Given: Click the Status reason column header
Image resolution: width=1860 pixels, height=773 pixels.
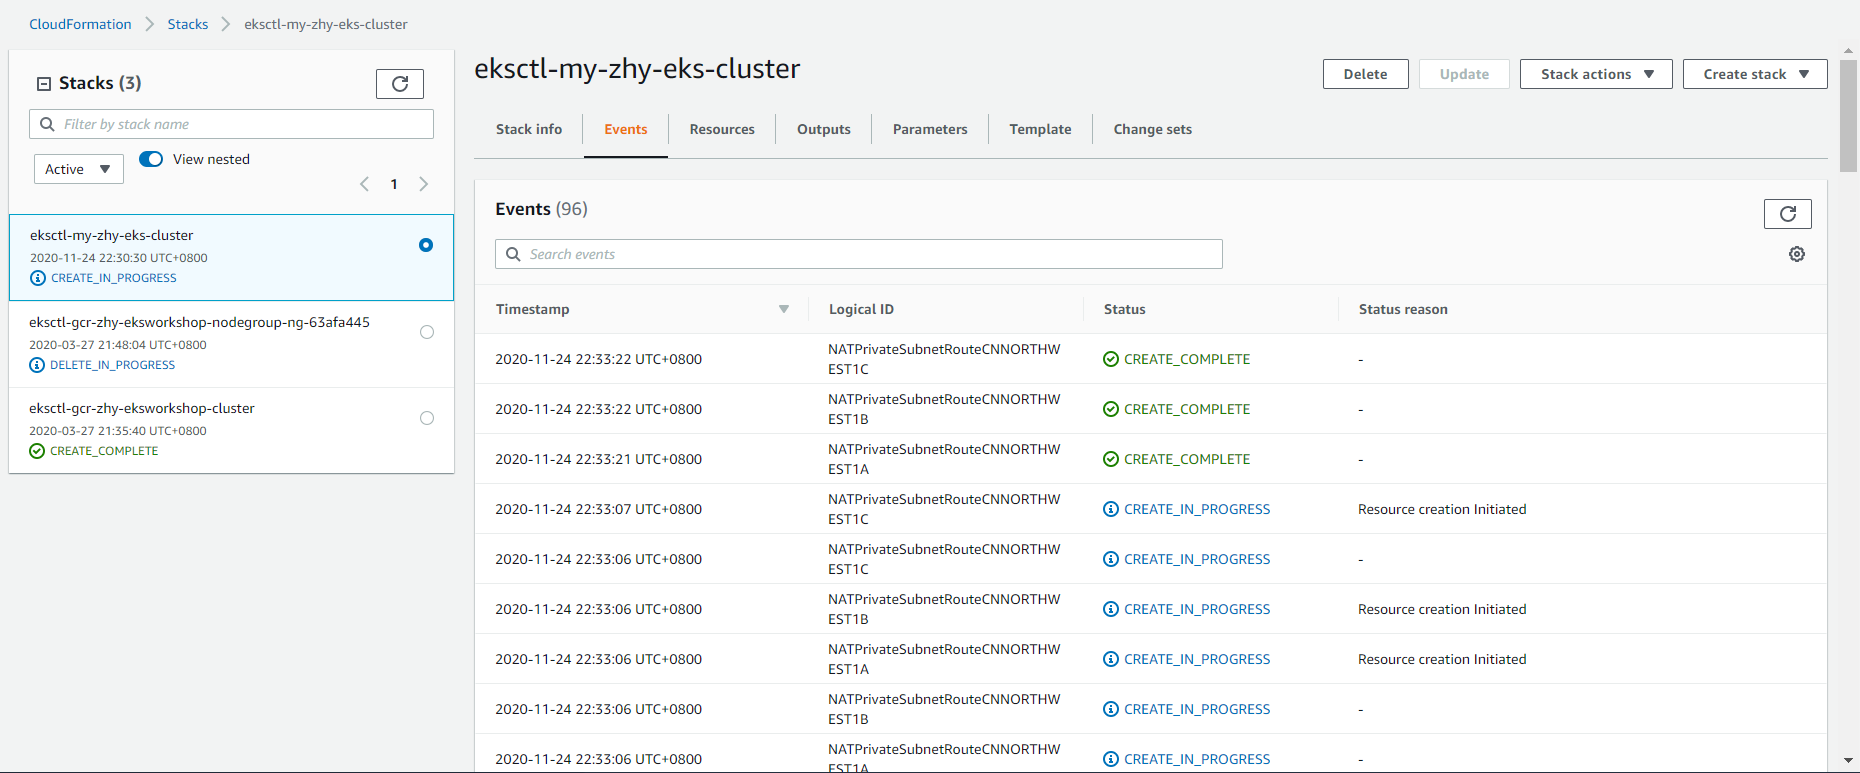Looking at the screenshot, I should [1403, 309].
